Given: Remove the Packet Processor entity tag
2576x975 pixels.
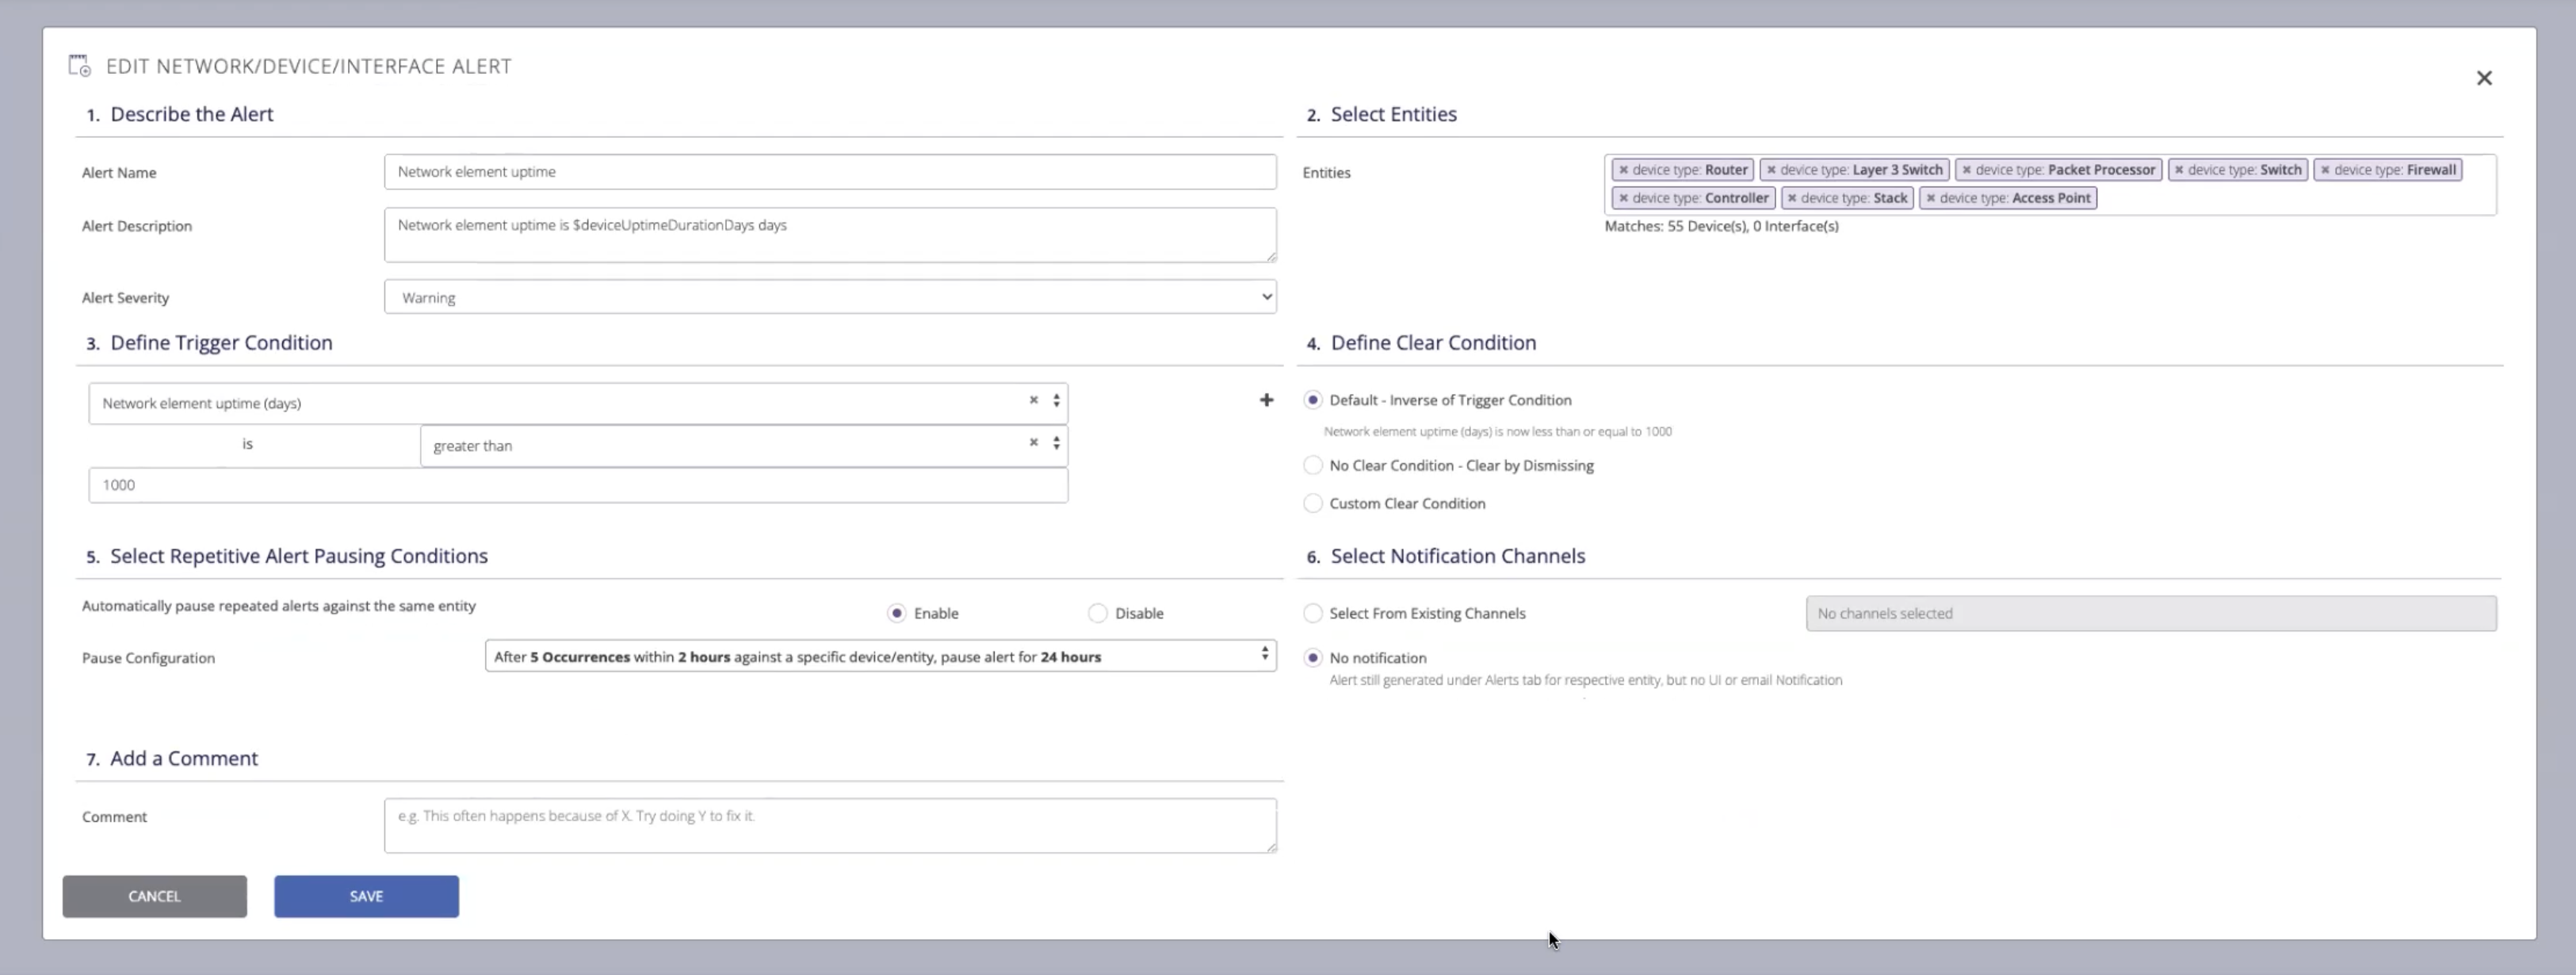Looking at the screenshot, I should [x=1966, y=170].
